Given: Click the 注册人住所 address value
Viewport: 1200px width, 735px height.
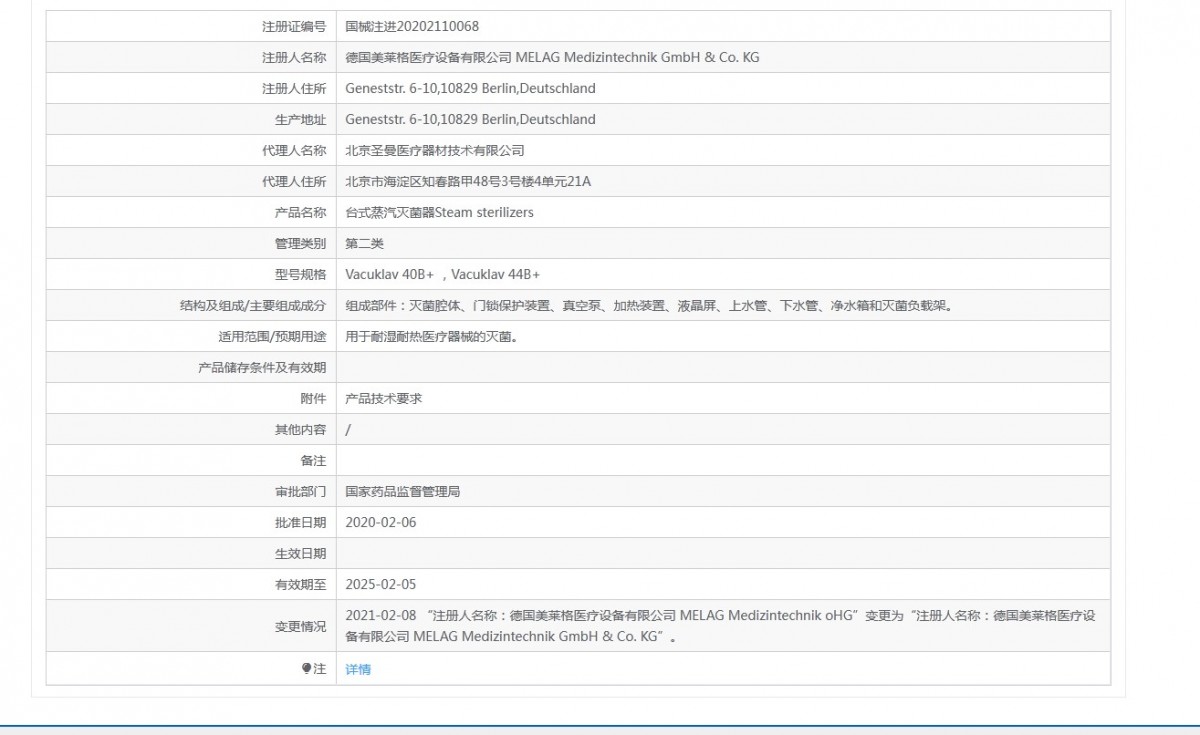Looking at the screenshot, I should point(470,88).
